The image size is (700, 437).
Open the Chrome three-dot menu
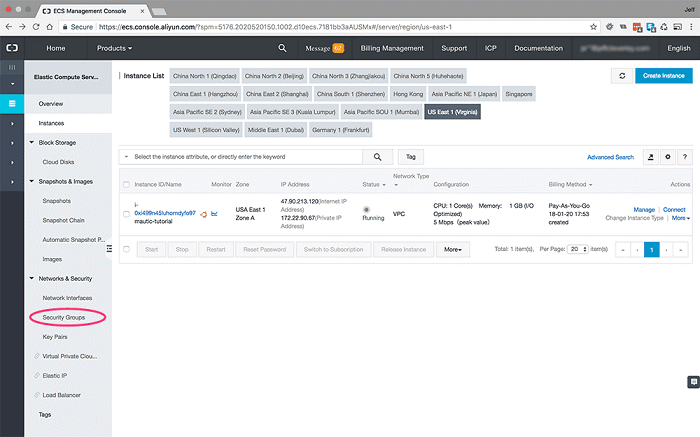pos(692,27)
